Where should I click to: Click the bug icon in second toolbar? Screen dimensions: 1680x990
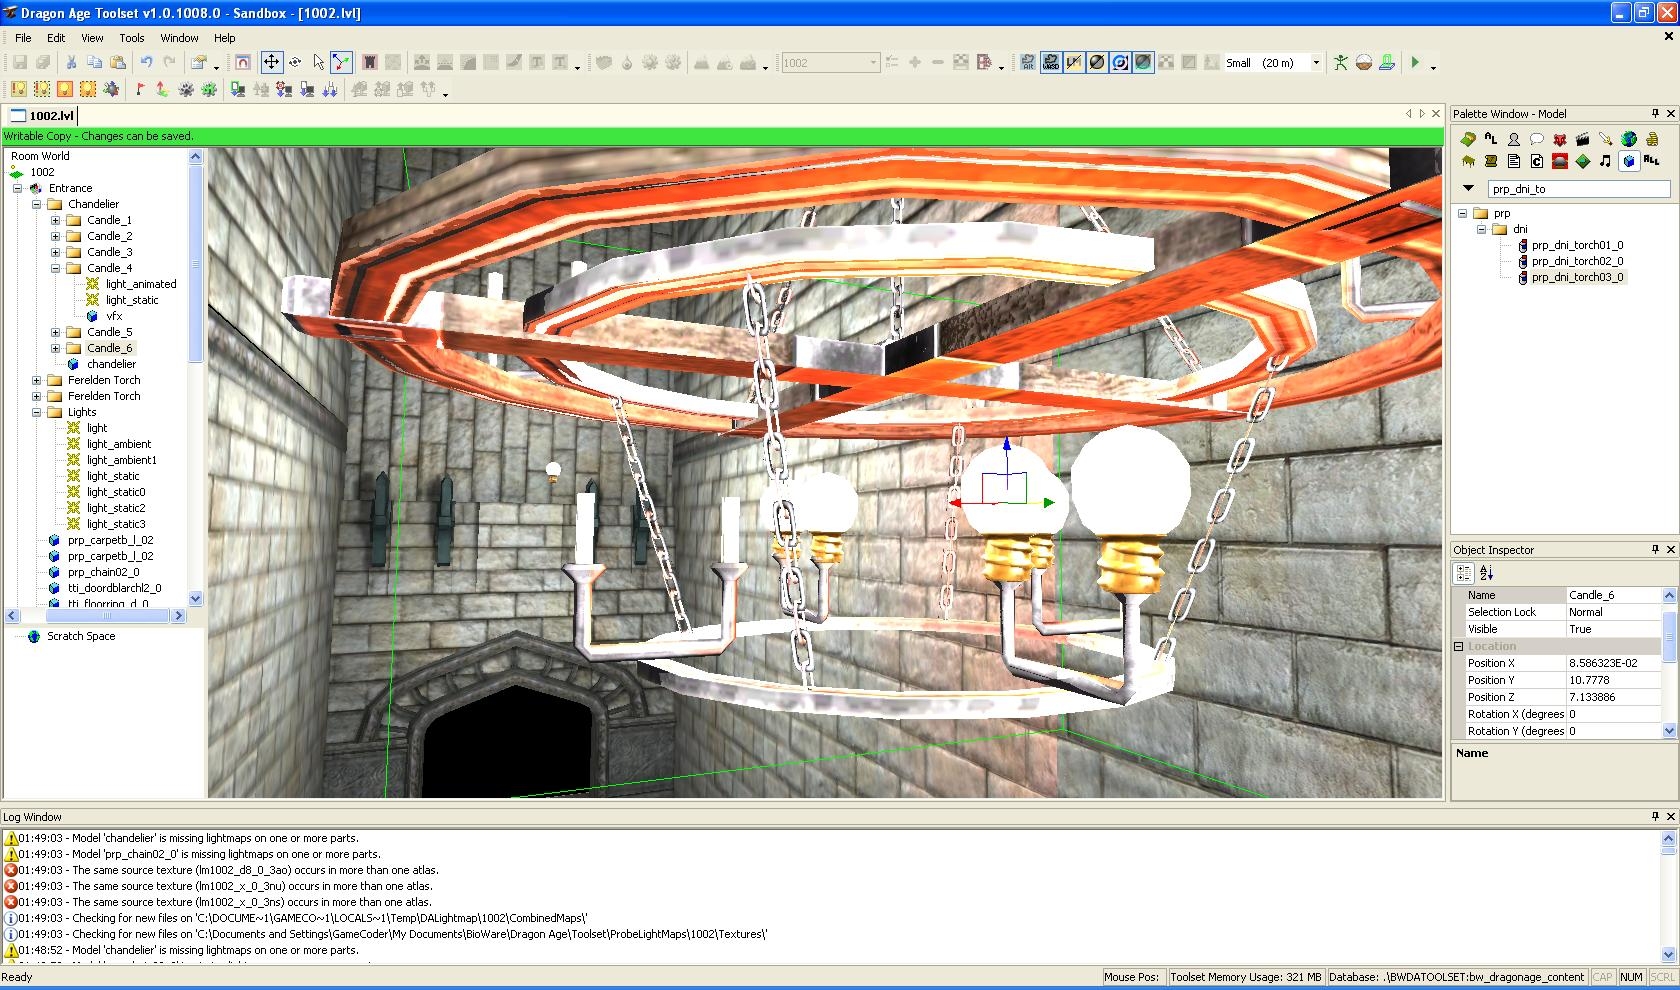click(111, 89)
